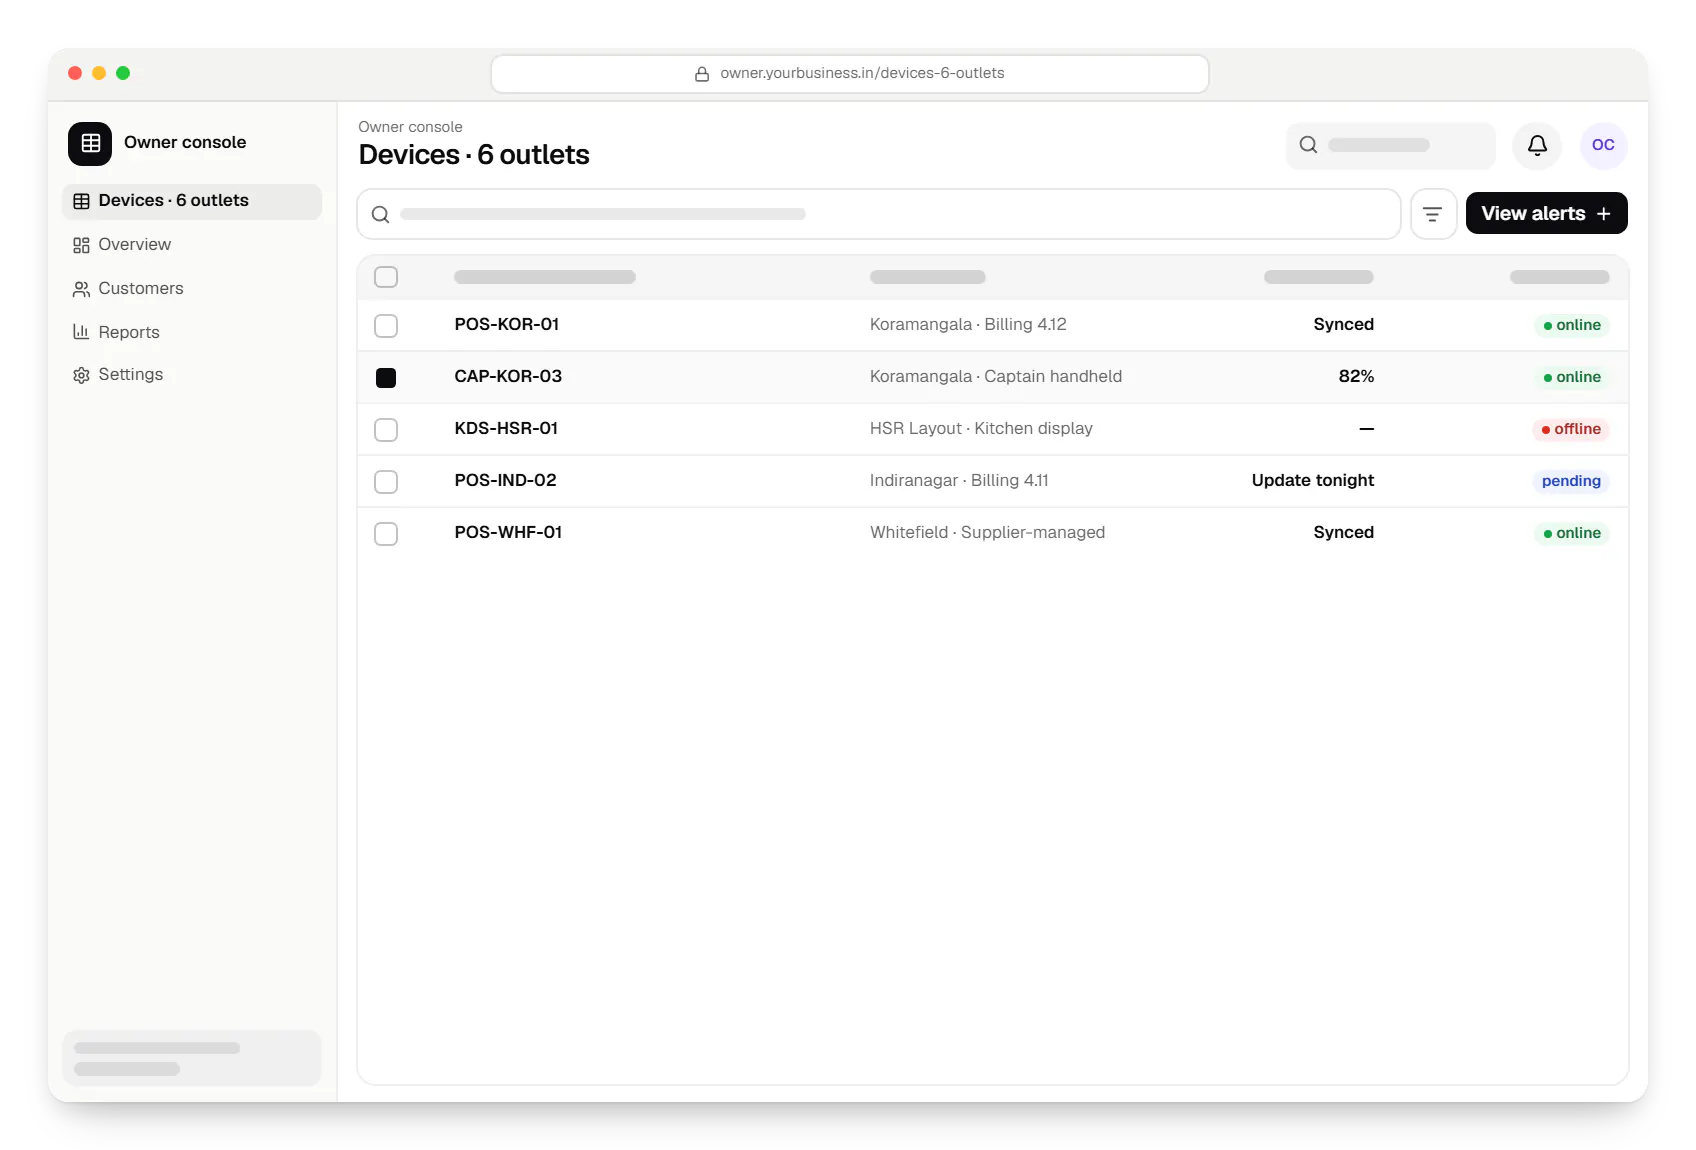Click the magnifier icon in the devices search bar
The image size is (1696, 1150).
(380, 214)
